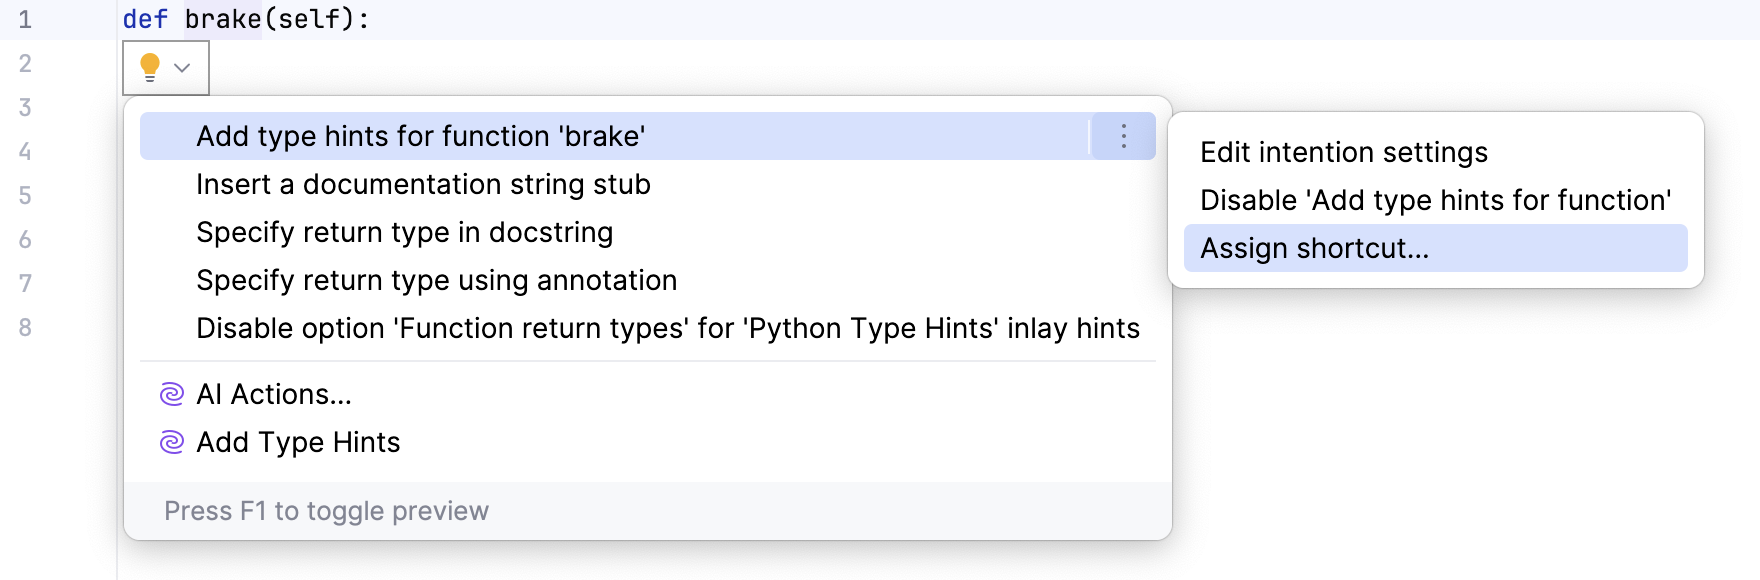Expand the lightbulb dropdown chevron
Screen dimensions: 1760x580
(182, 68)
